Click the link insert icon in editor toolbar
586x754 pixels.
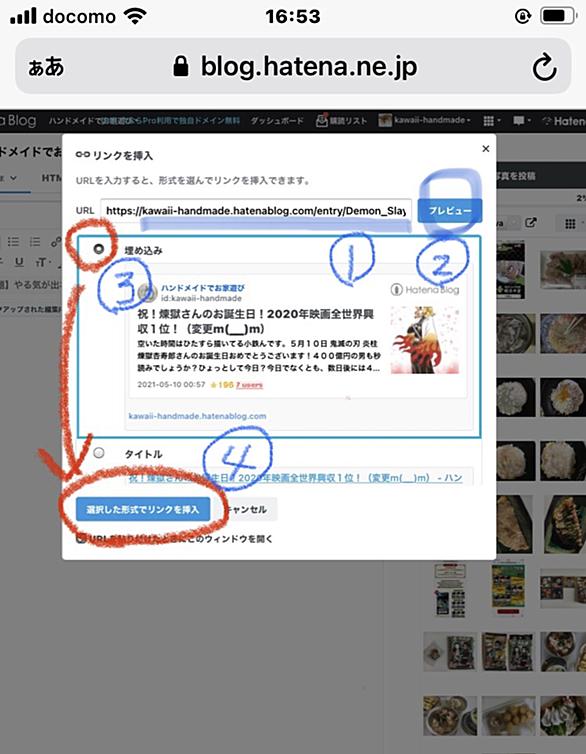tap(56, 242)
